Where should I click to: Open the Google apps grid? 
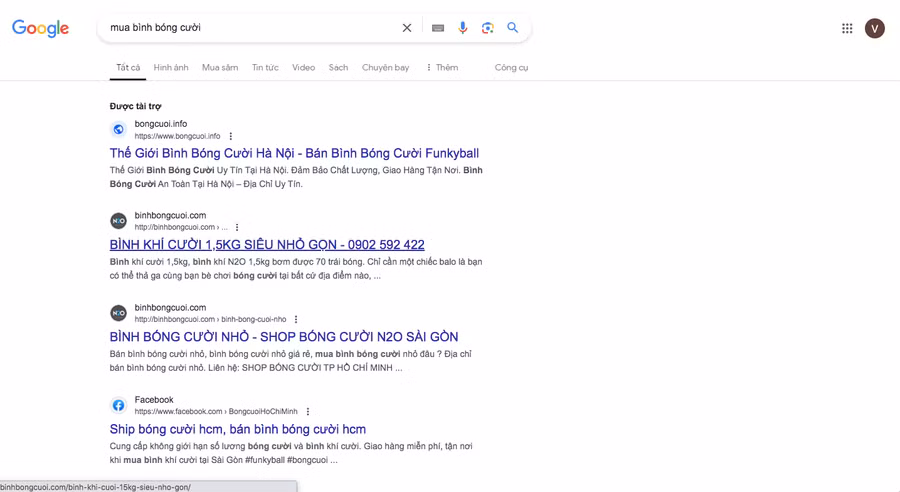click(x=847, y=28)
